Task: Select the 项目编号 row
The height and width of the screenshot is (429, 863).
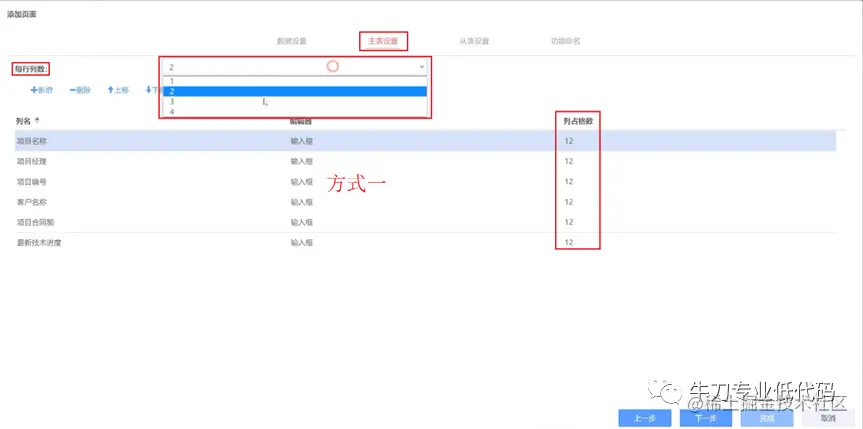Action: point(425,182)
